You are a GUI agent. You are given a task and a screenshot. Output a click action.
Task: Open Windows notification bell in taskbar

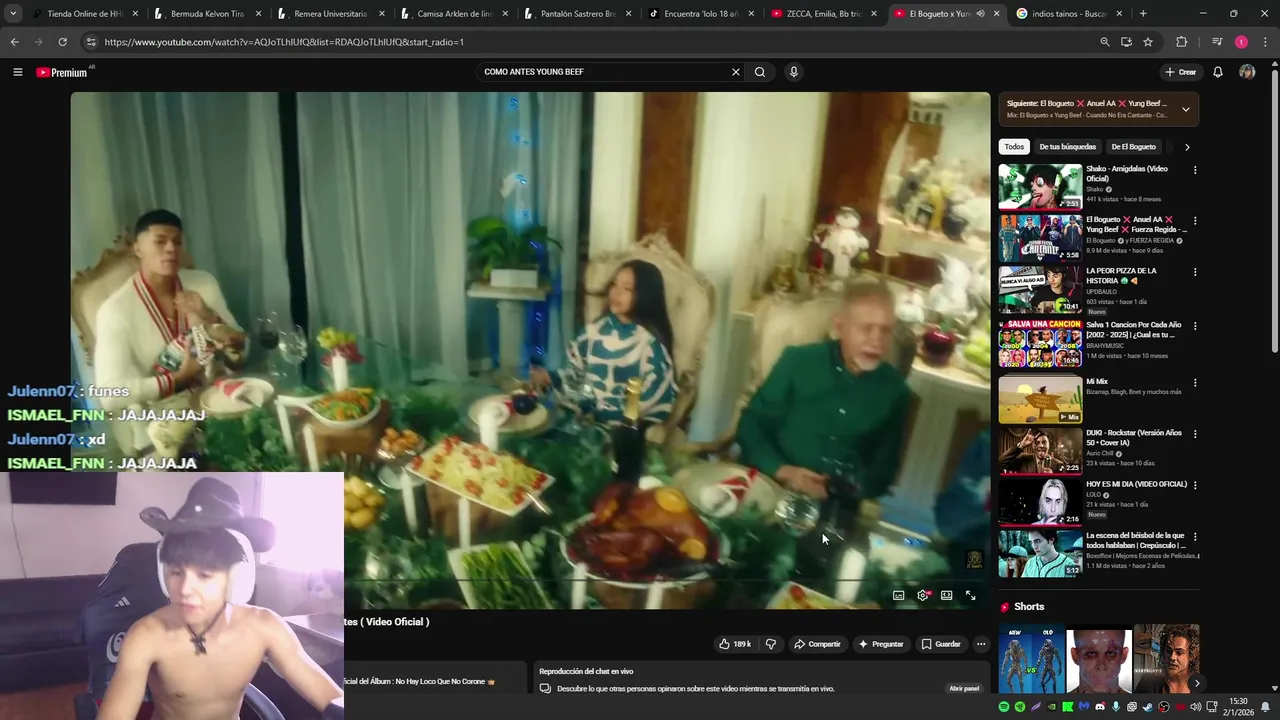pos(1265,707)
